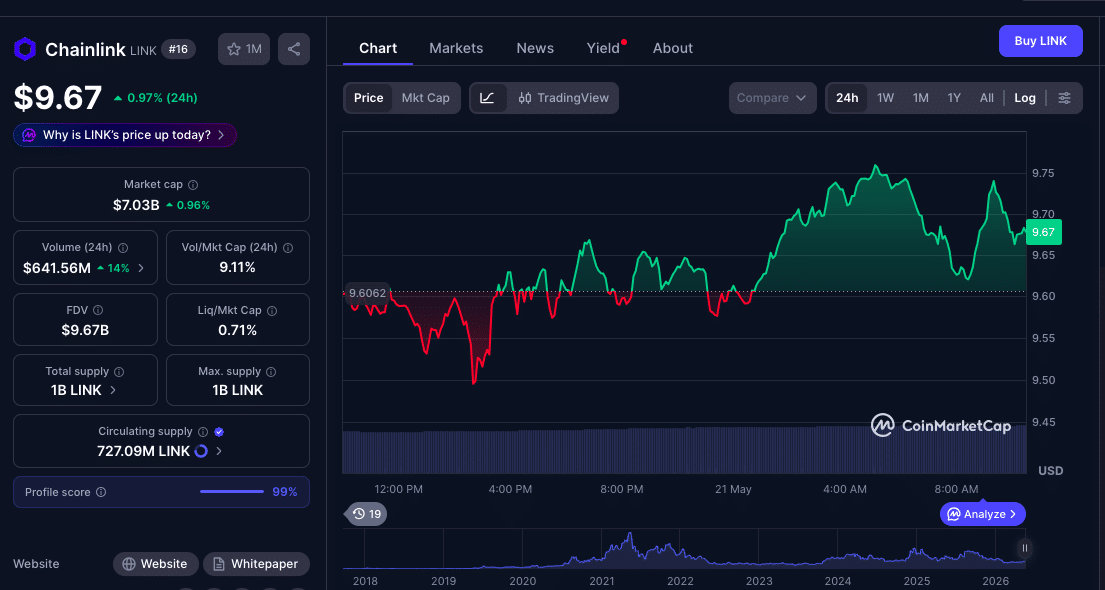Screen dimensions: 1105x590
Task: Click the #16 rank badge
Action: tap(178, 49)
